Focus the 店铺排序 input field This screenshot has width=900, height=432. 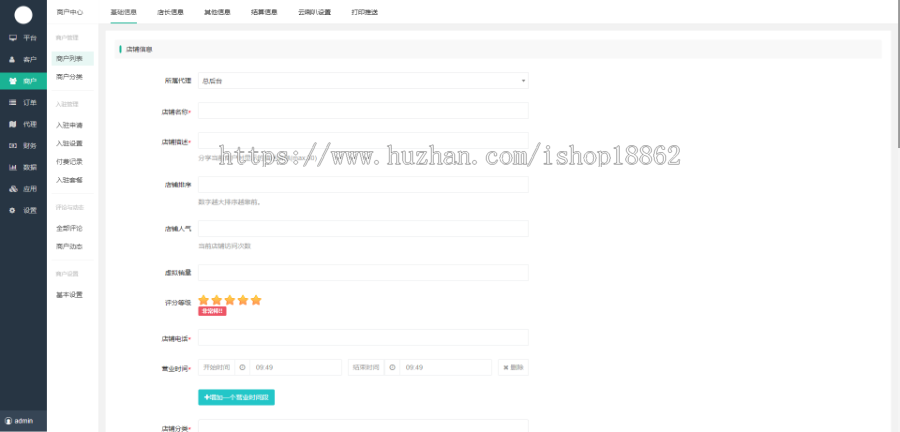click(x=363, y=184)
